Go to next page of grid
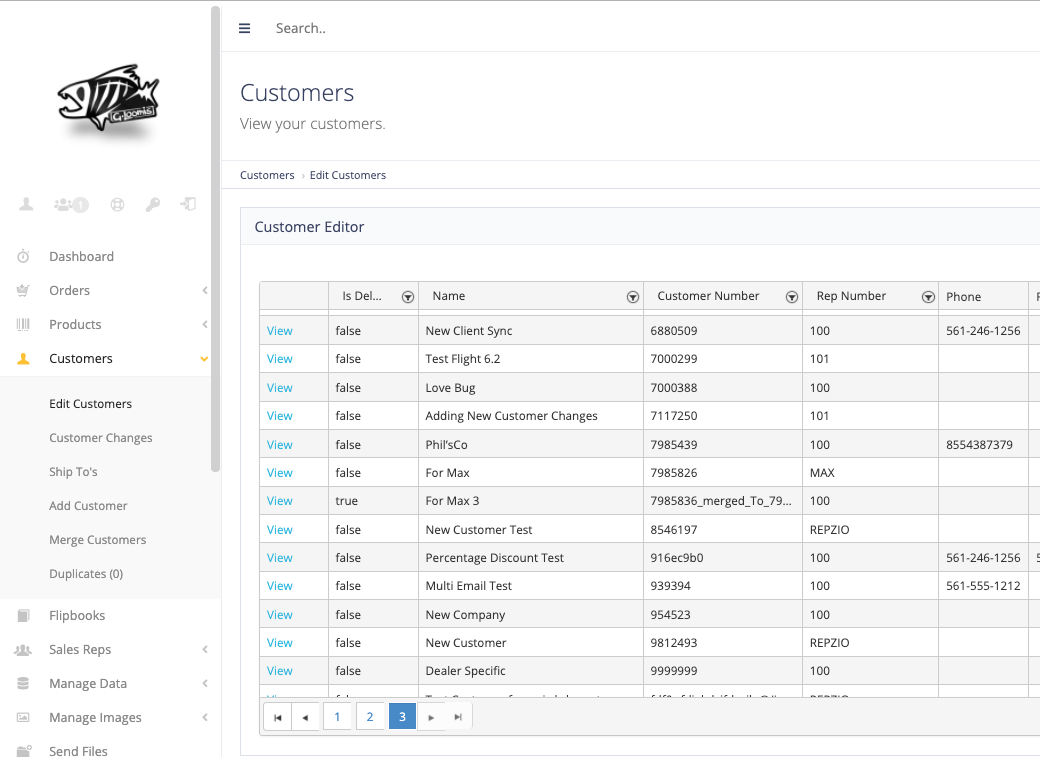This screenshot has width=1040, height=757. click(431, 717)
